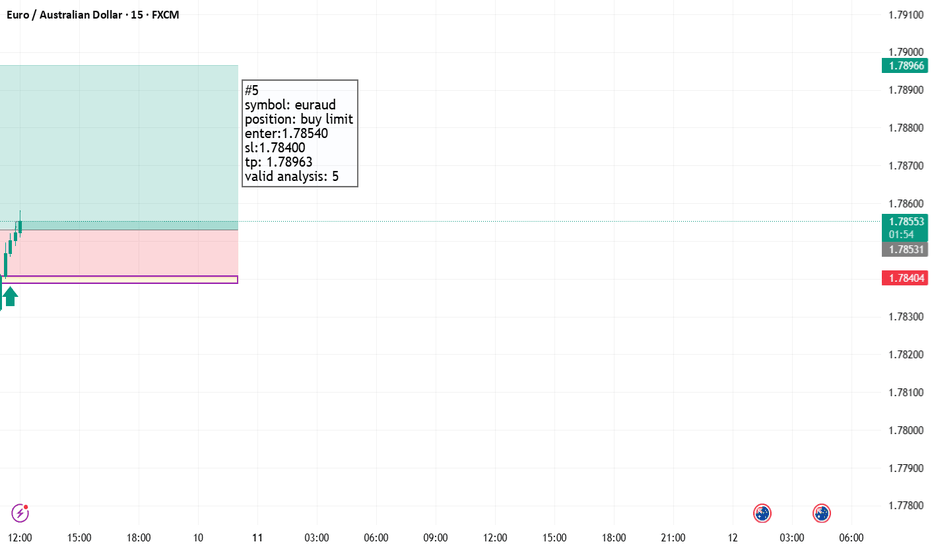
Task: Select the red stop-loss zone rectangle
Action: (119, 253)
